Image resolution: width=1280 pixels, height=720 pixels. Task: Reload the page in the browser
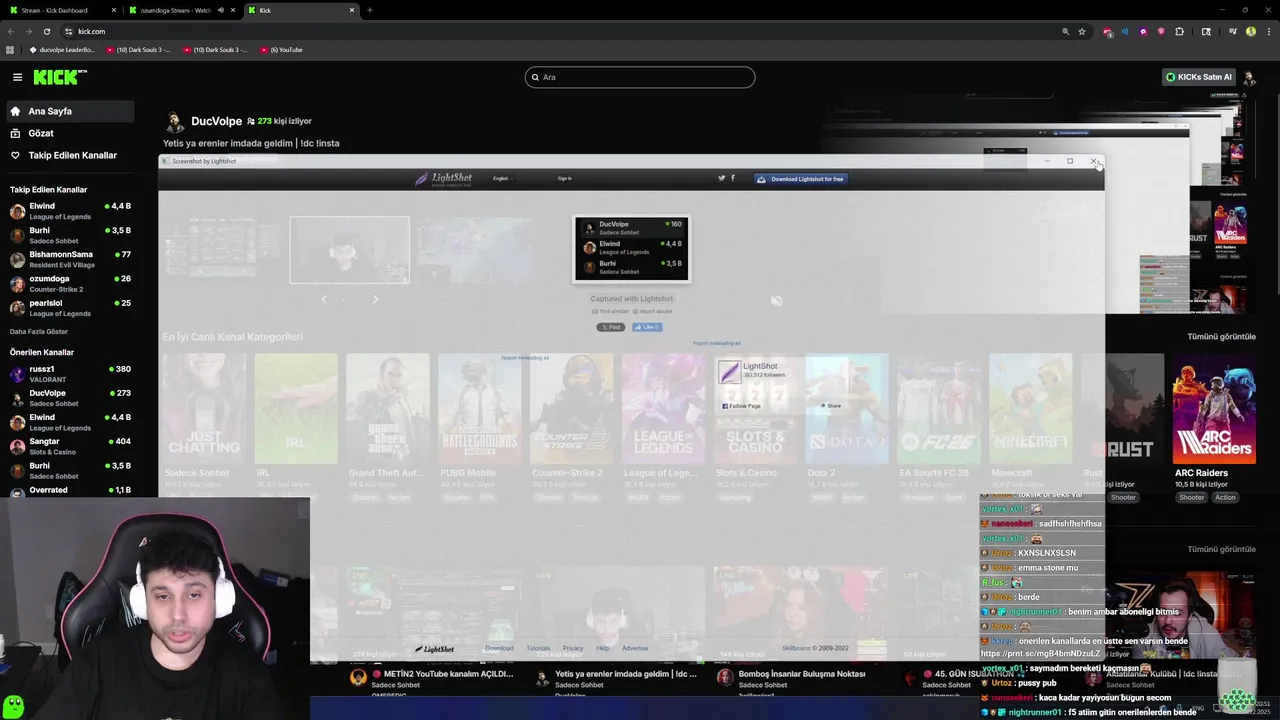tap(46, 31)
